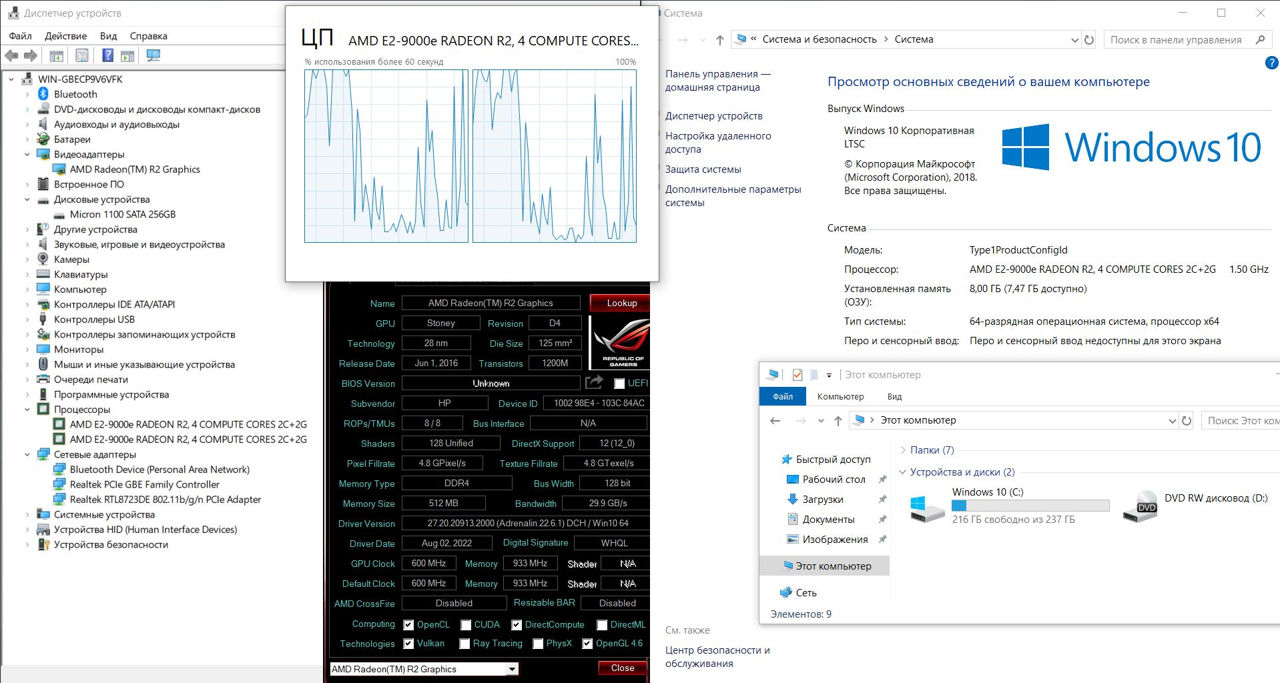Click the control panel search field
Screen dimensions: 1280x683
(1180, 40)
